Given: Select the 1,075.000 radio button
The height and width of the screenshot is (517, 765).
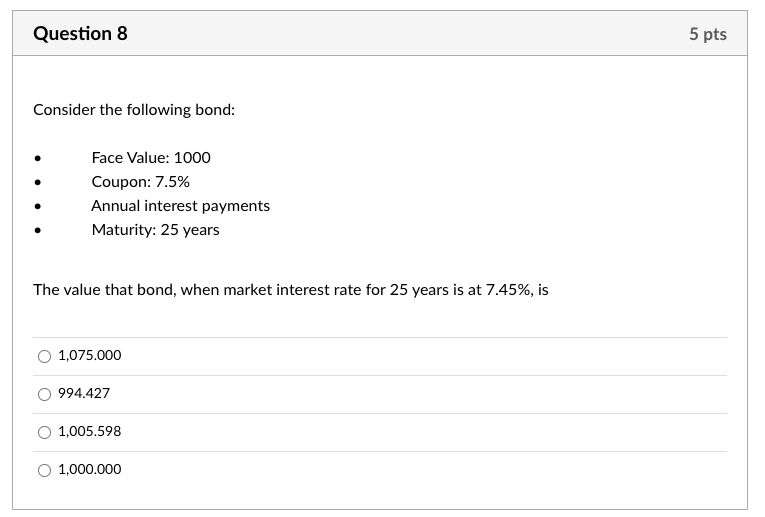Looking at the screenshot, I should (x=44, y=357).
